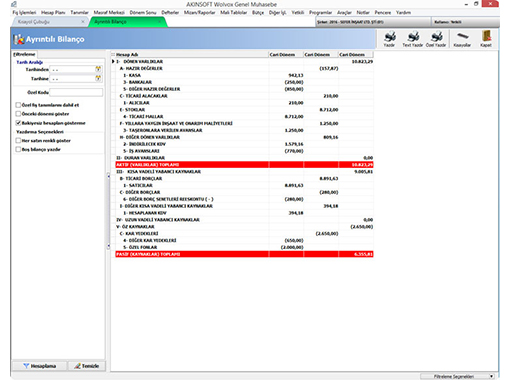Image resolution: width=510 pixels, height=380 pixels.
Task: Select the 5- ÖZEL FONLAR row
Action: (x=244, y=247)
